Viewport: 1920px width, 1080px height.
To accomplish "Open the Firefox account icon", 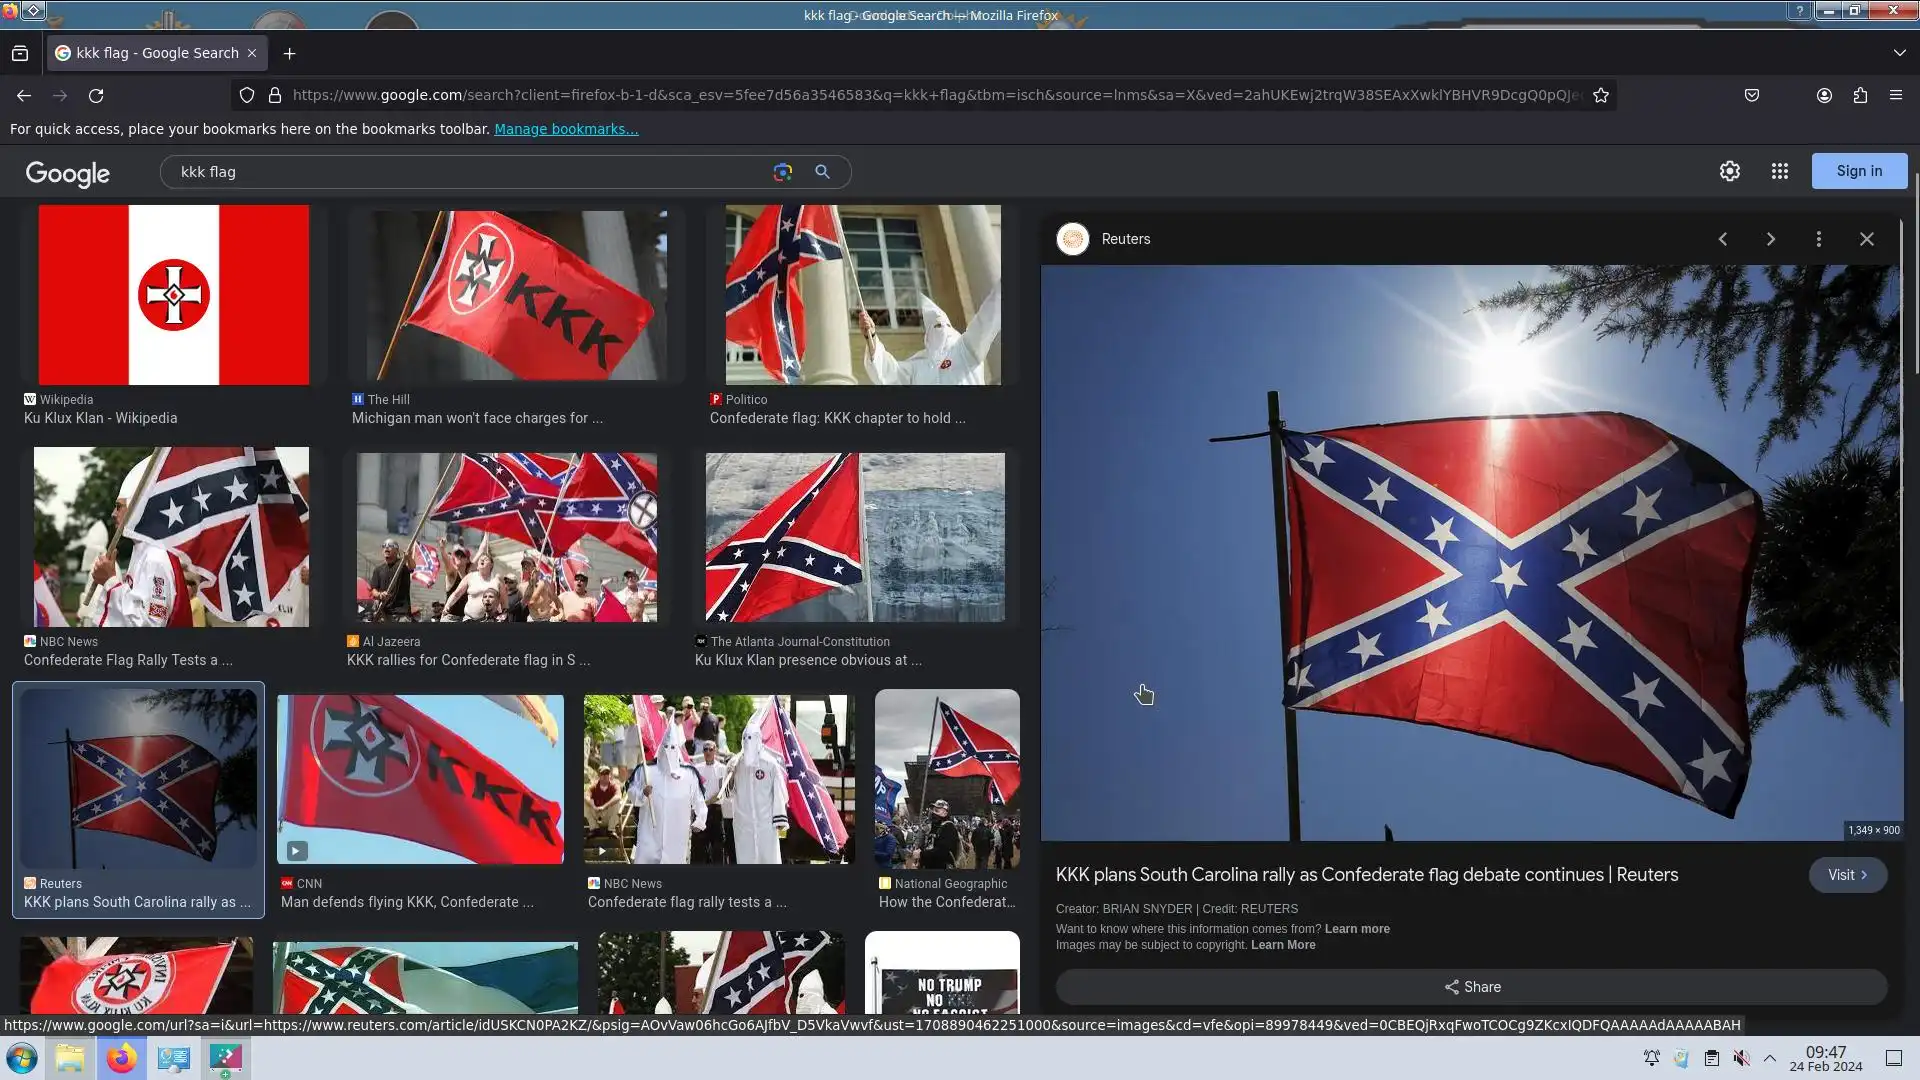I will (x=1823, y=95).
